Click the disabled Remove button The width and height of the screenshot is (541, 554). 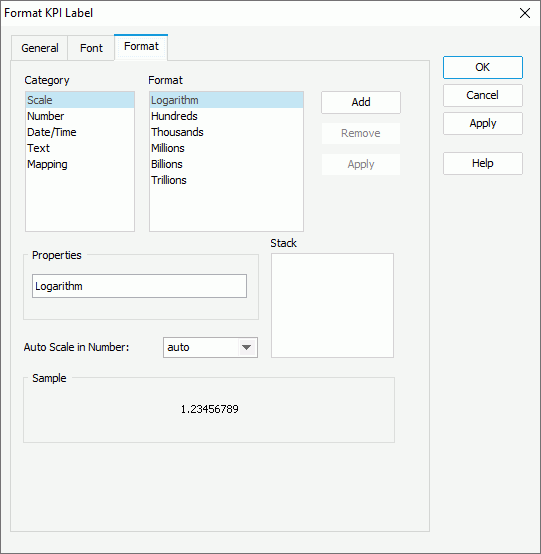(361, 133)
